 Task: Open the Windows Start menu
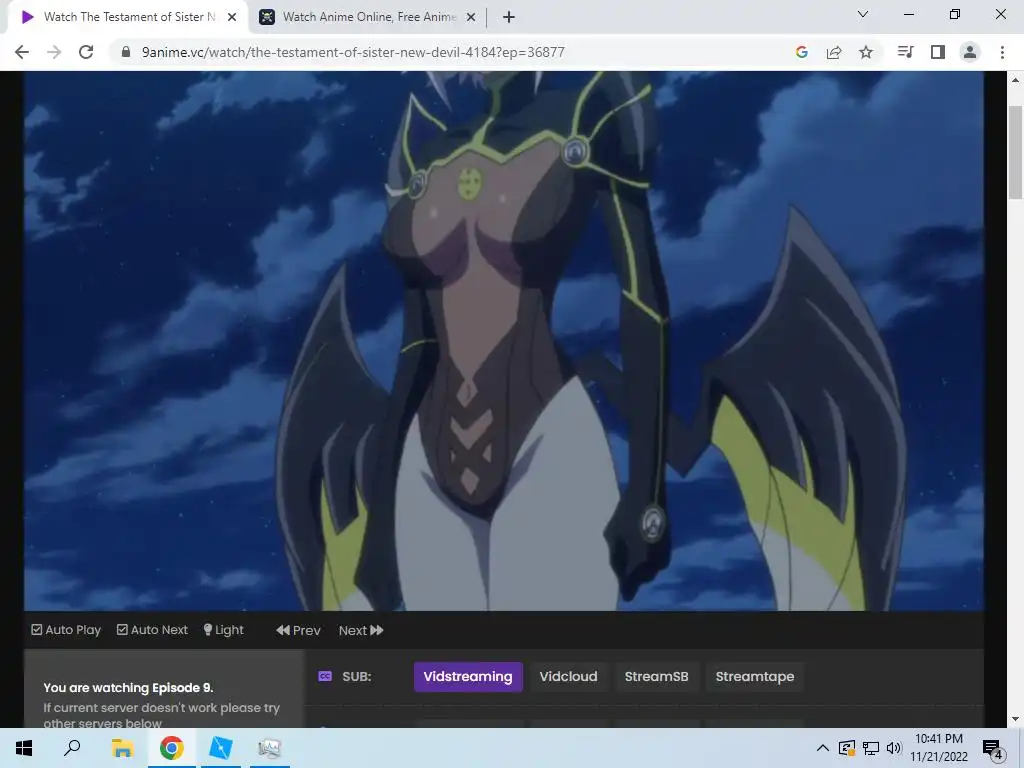[x=24, y=748]
